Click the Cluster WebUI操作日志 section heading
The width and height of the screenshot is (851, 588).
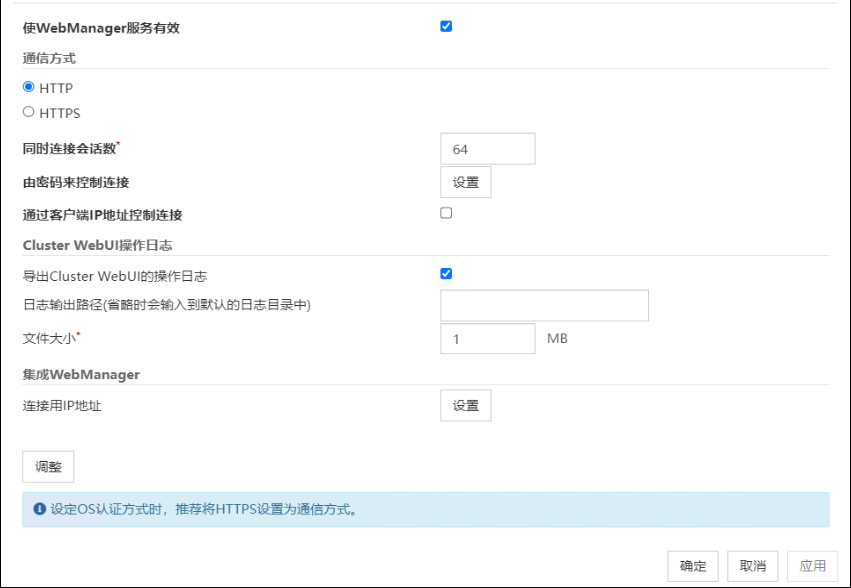(x=92, y=245)
